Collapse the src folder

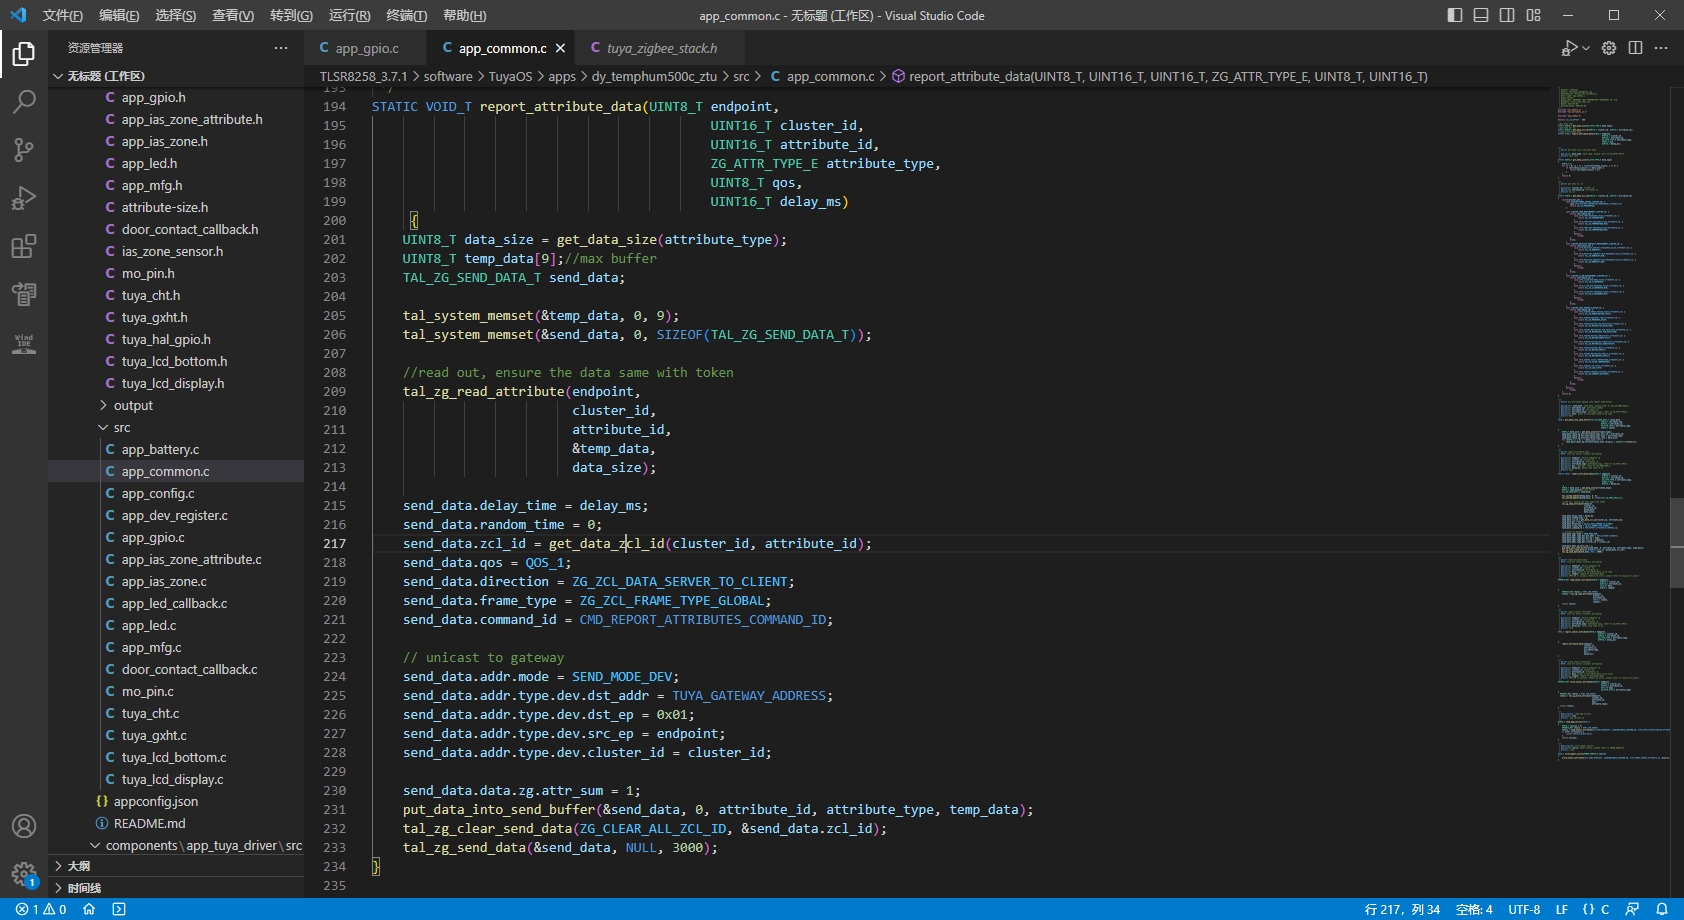tap(122, 427)
